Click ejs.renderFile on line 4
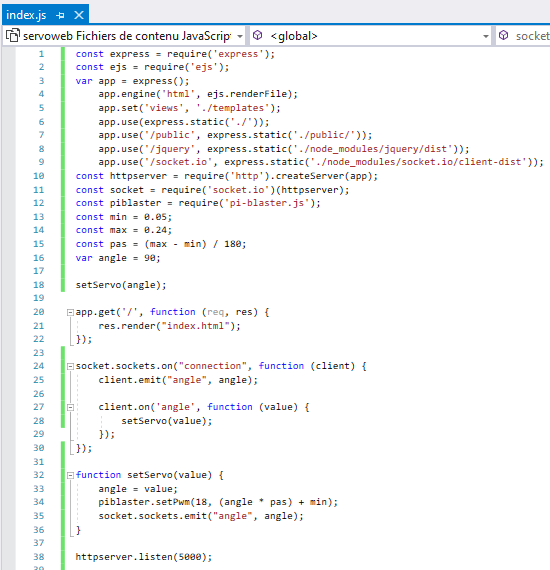 pos(247,94)
